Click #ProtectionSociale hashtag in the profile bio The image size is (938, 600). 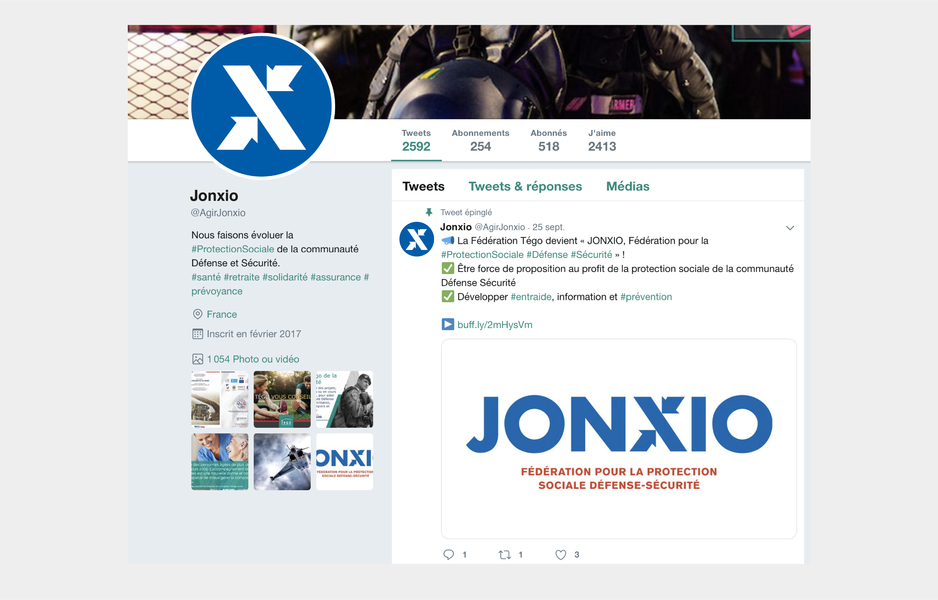[233, 249]
